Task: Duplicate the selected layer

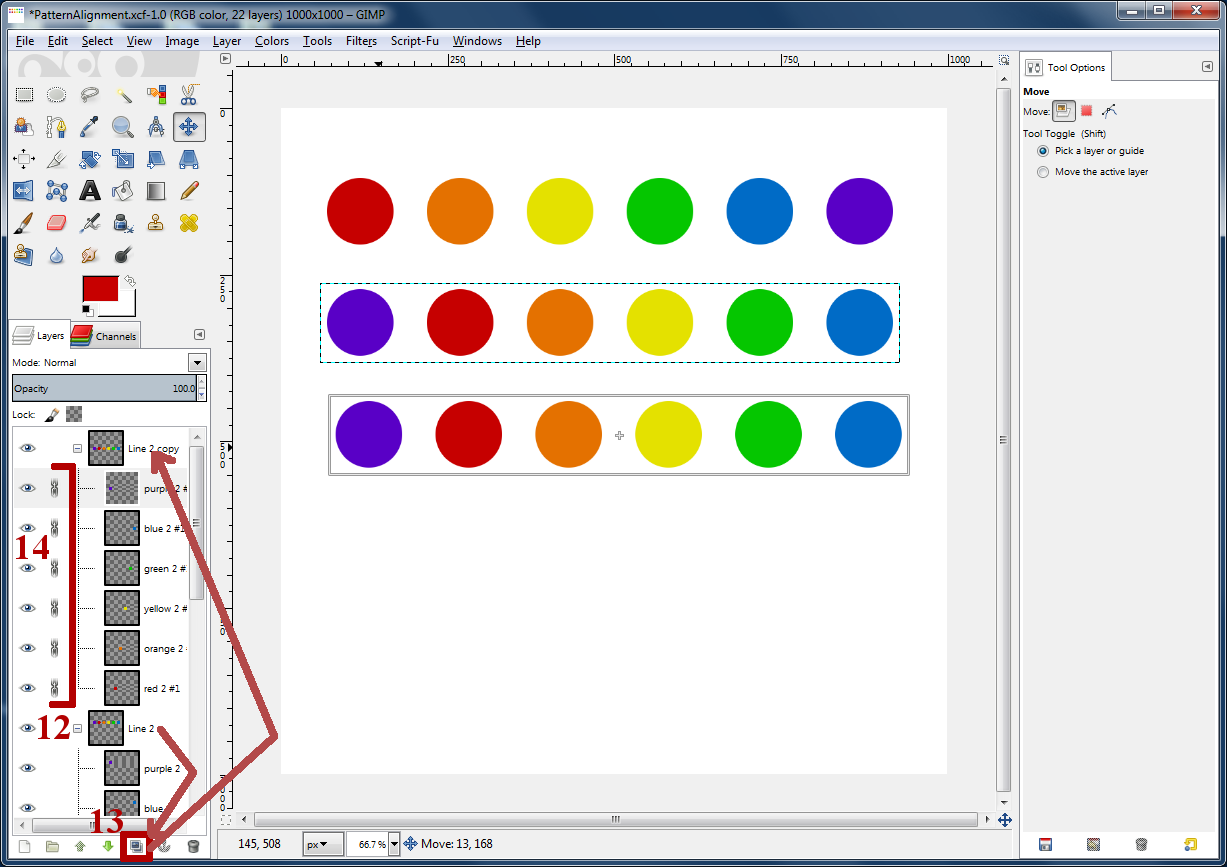Action: 137,845
